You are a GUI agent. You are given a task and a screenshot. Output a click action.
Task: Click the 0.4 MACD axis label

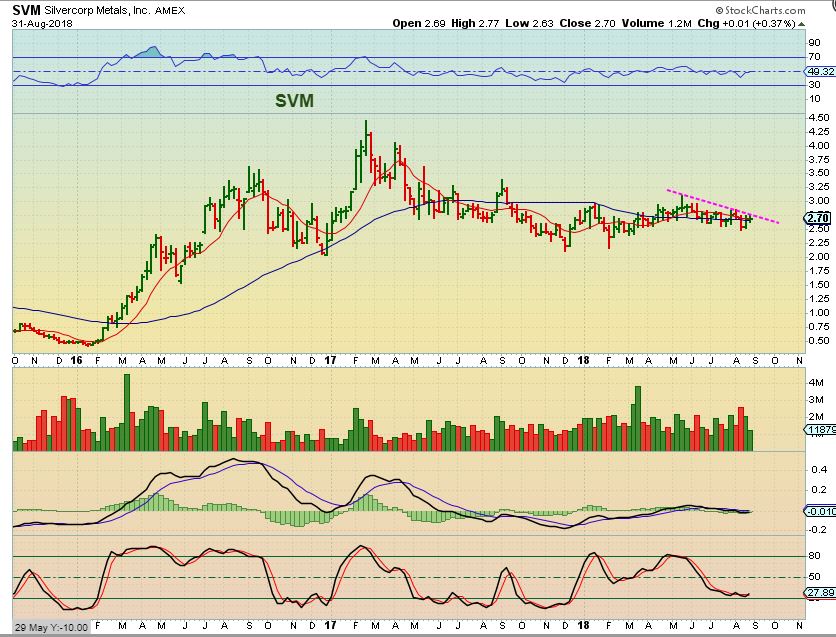pos(819,470)
